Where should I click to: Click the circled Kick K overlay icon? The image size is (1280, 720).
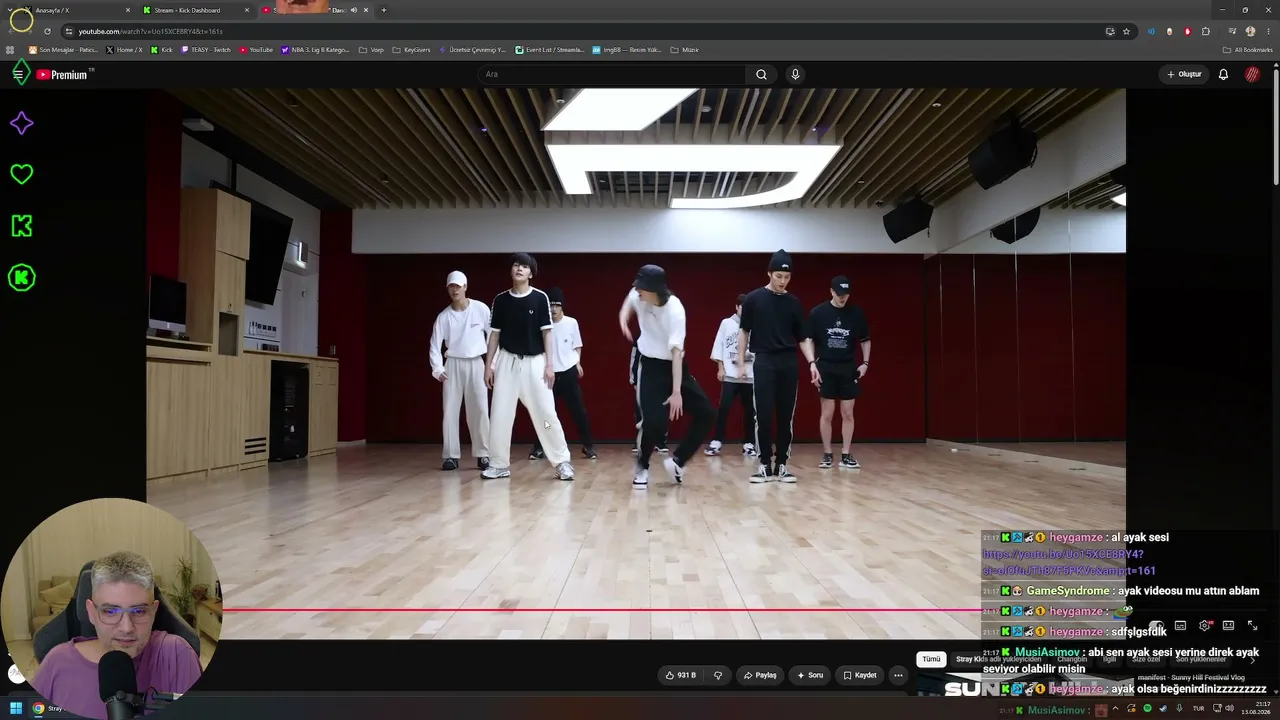[21, 278]
